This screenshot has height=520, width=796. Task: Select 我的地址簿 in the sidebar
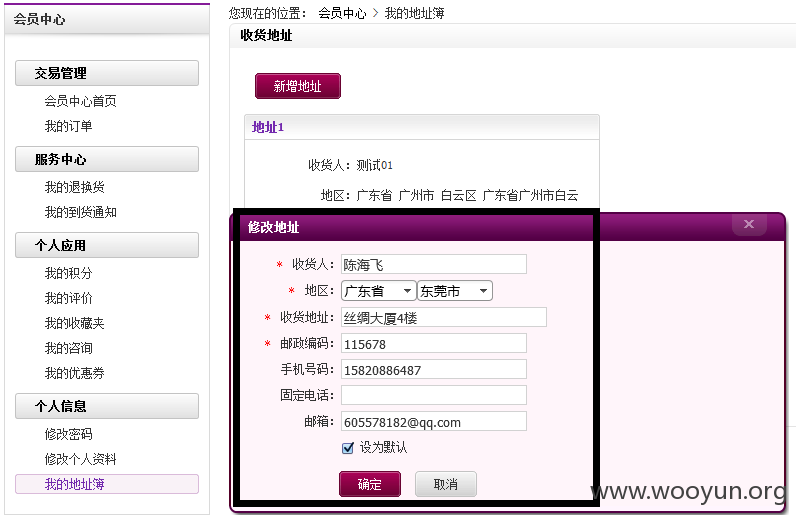107,484
